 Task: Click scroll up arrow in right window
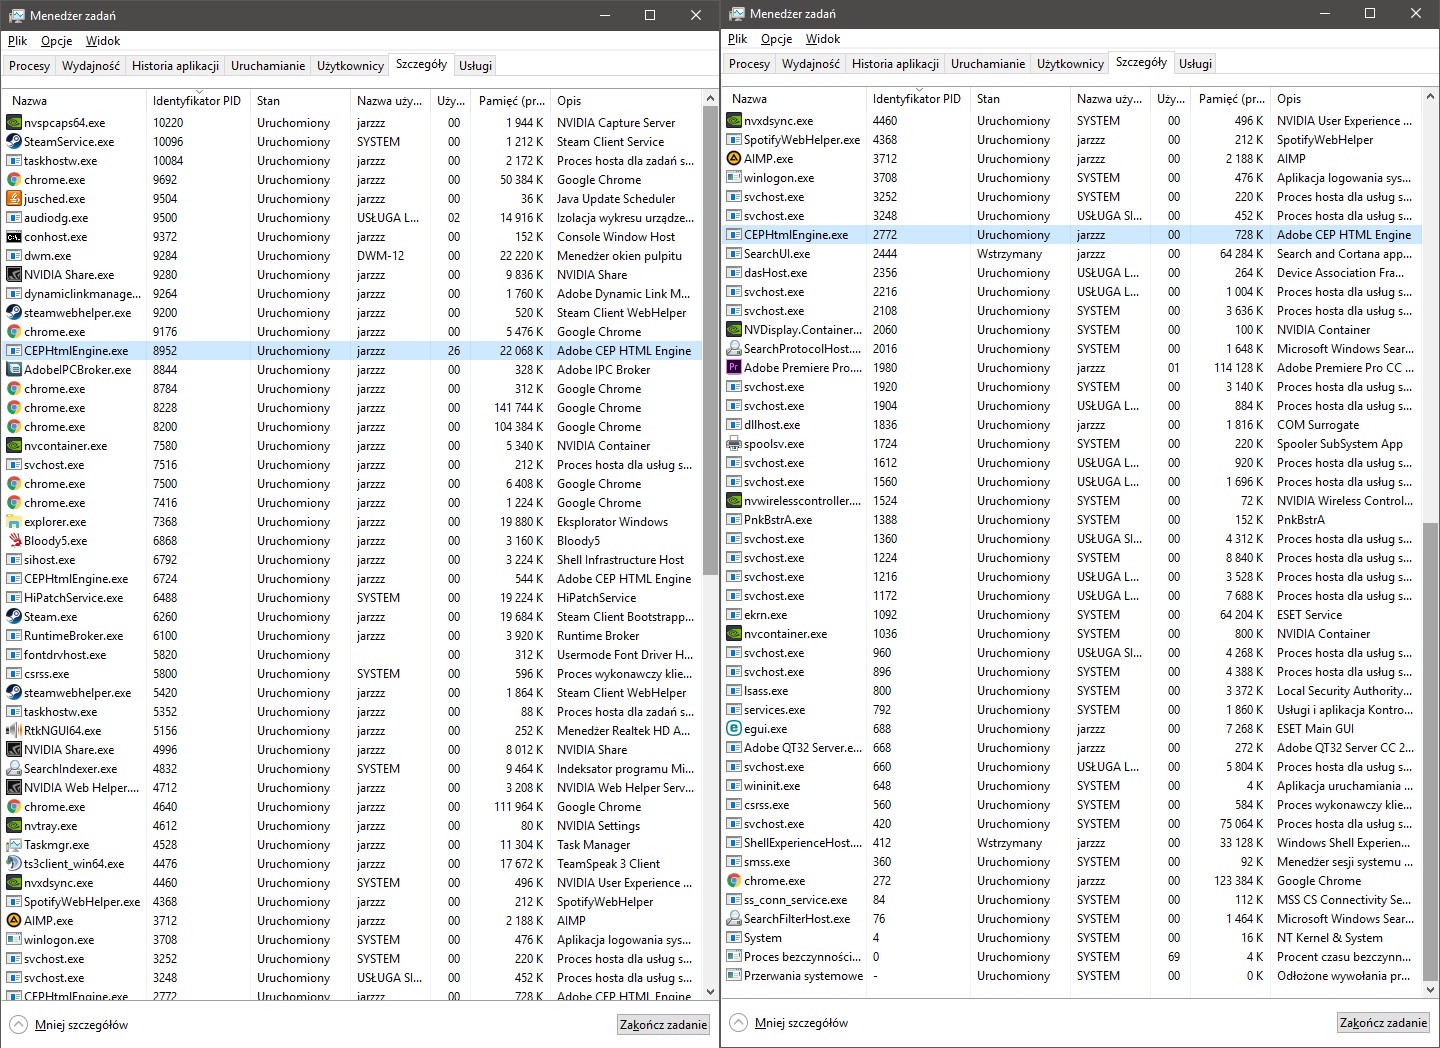[1431, 97]
